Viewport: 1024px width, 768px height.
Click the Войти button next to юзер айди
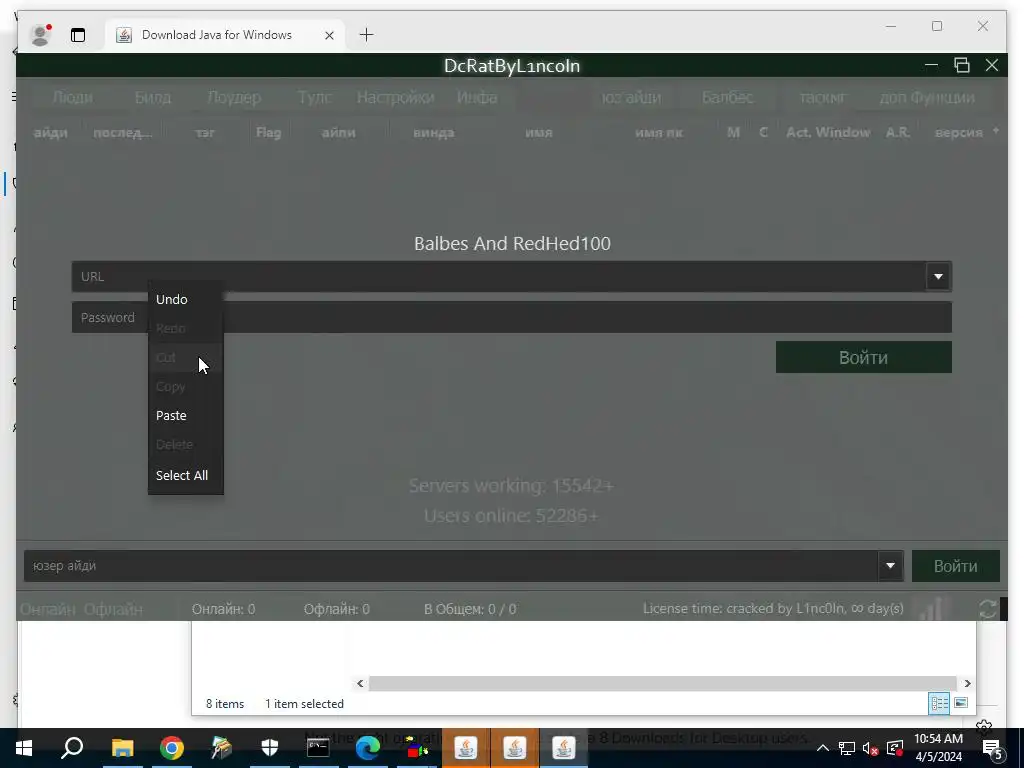pos(955,566)
